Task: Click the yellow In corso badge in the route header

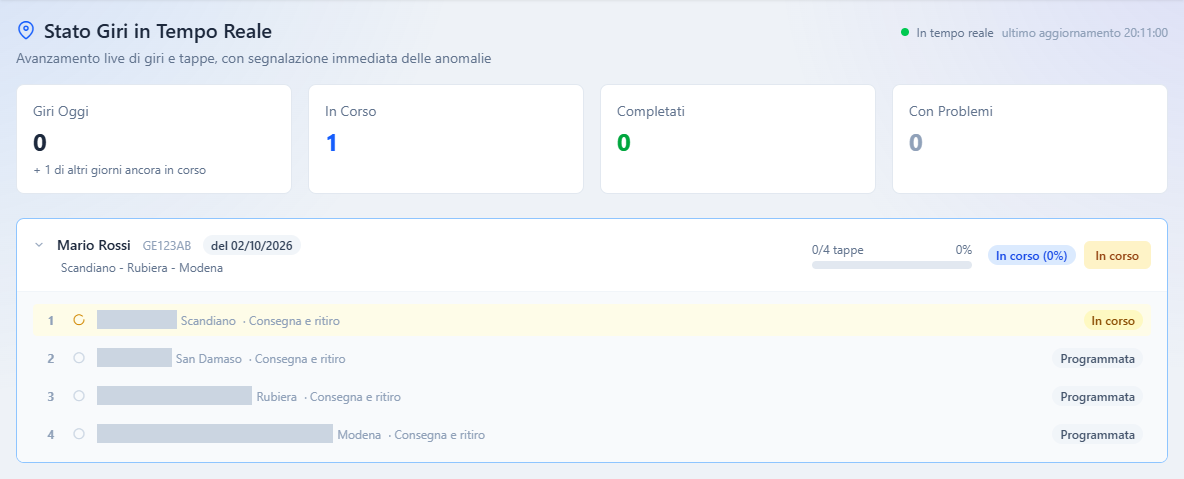Action: [x=1117, y=255]
